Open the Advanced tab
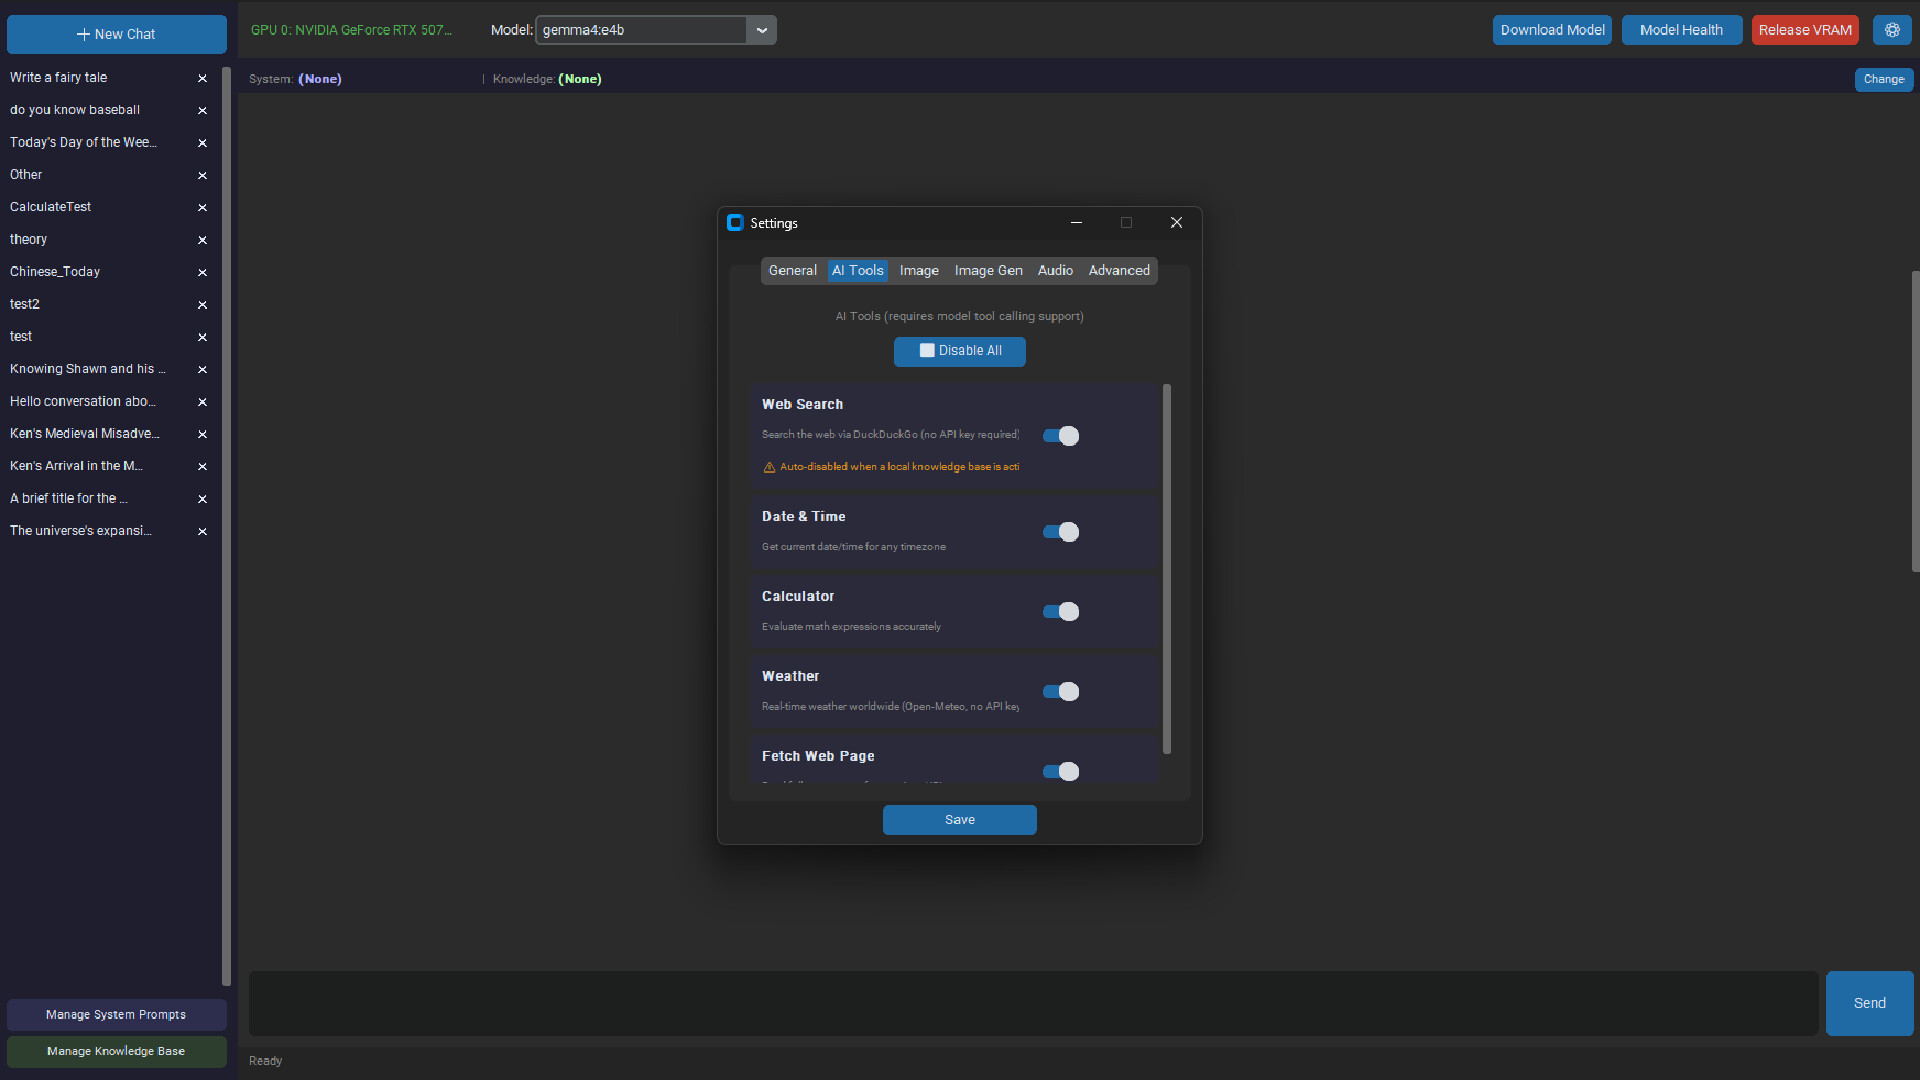Image resolution: width=1920 pixels, height=1080 pixels. coord(1119,271)
